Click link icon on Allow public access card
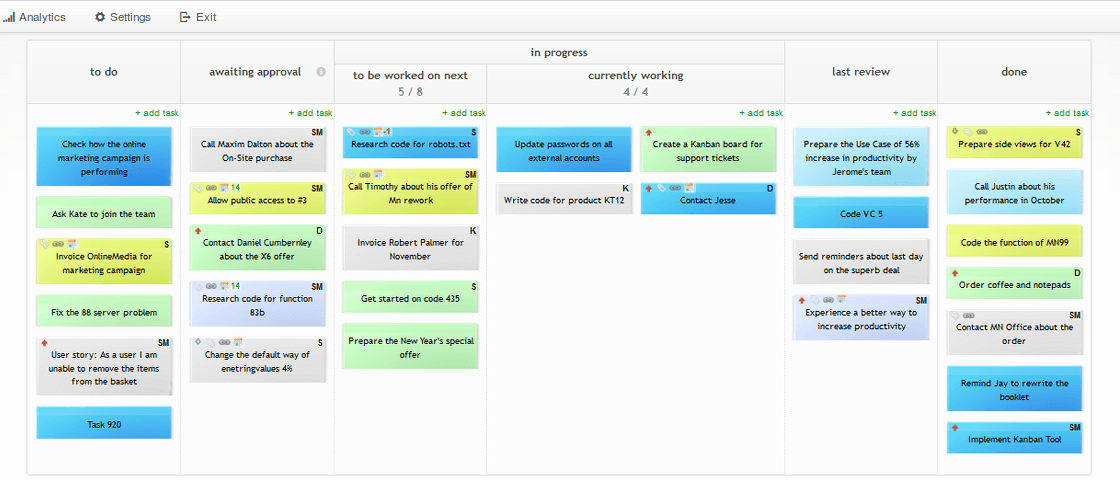Viewport: 1120px width, 480px height. (211, 188)
